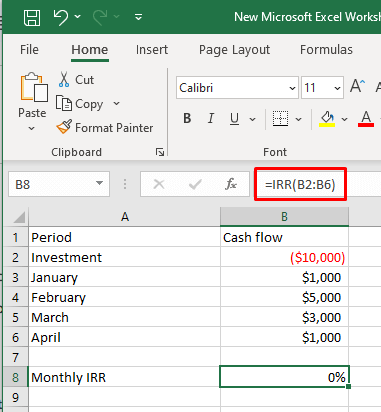
Task: Select the $5,000 February cash flow cell
Action: (x=284, y=297)
